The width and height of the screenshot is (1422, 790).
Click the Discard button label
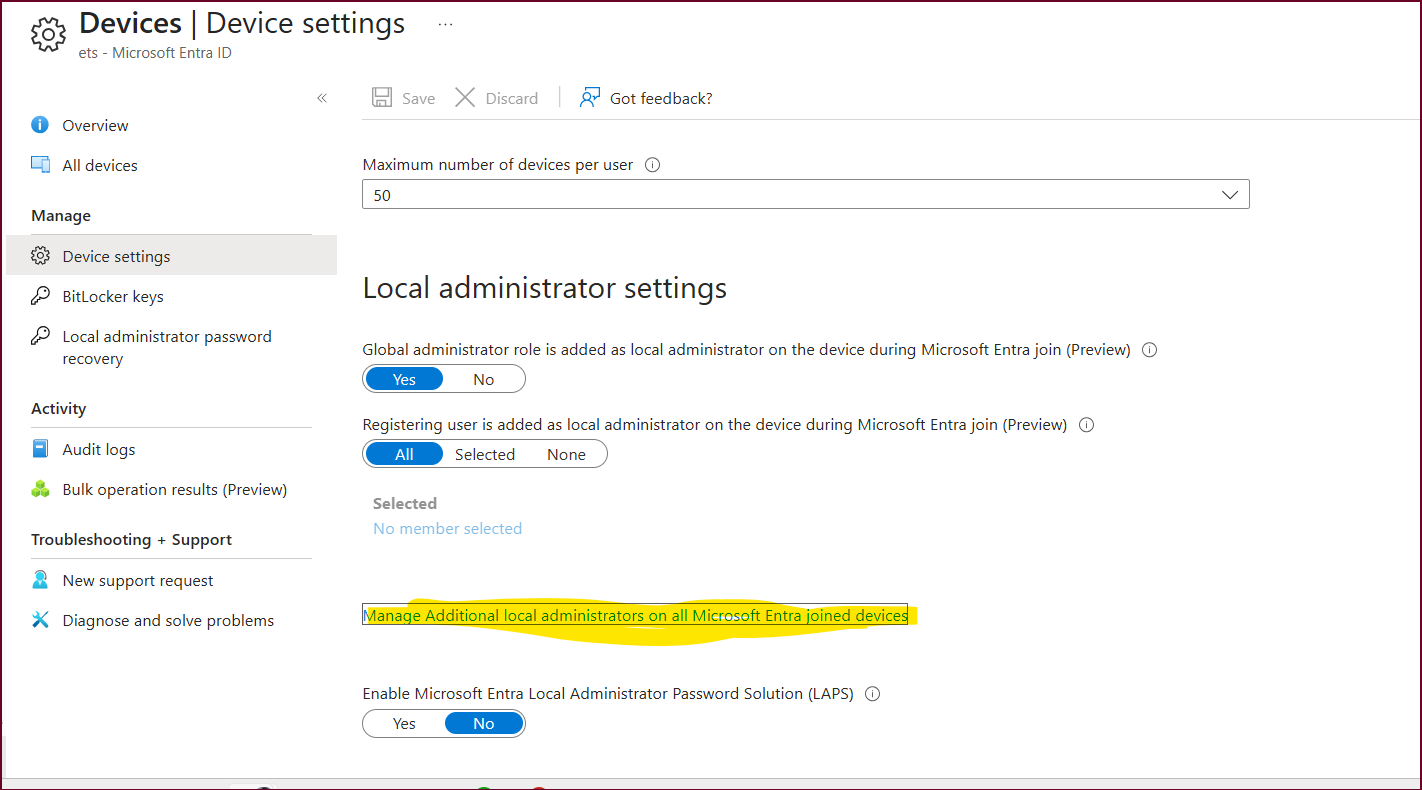coord(512,98)
